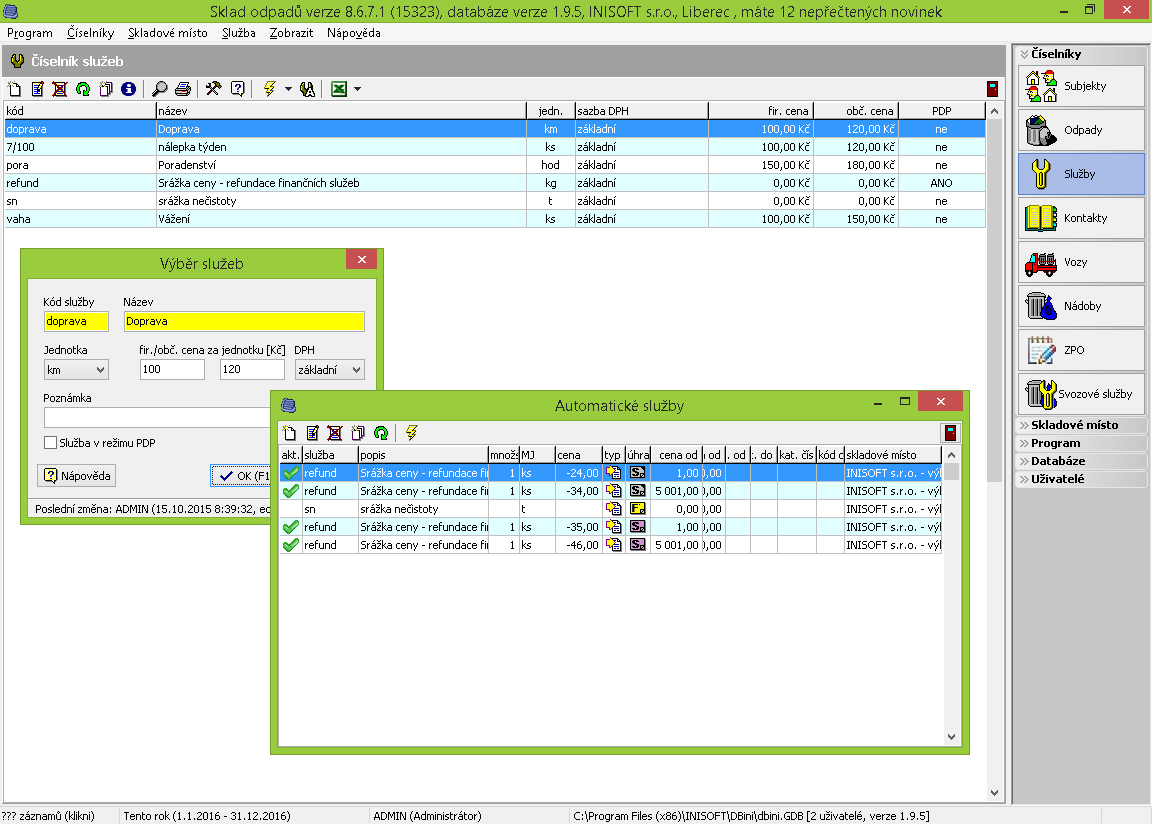Expand the Databáze sidebar section

tap(1080, 460)
